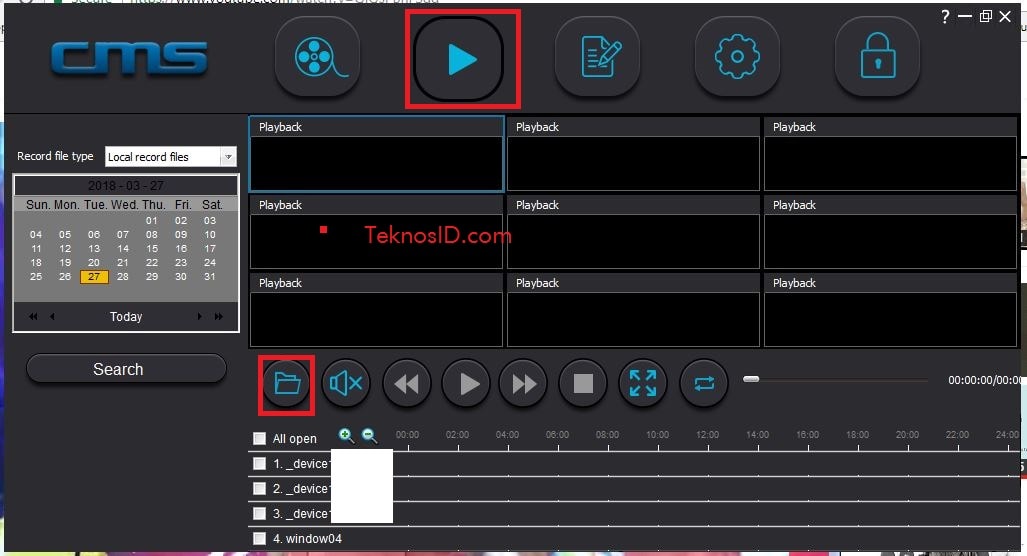1027x556 pixels.
Task: Zoom out the timeline
Action: [x=369, y=436]
